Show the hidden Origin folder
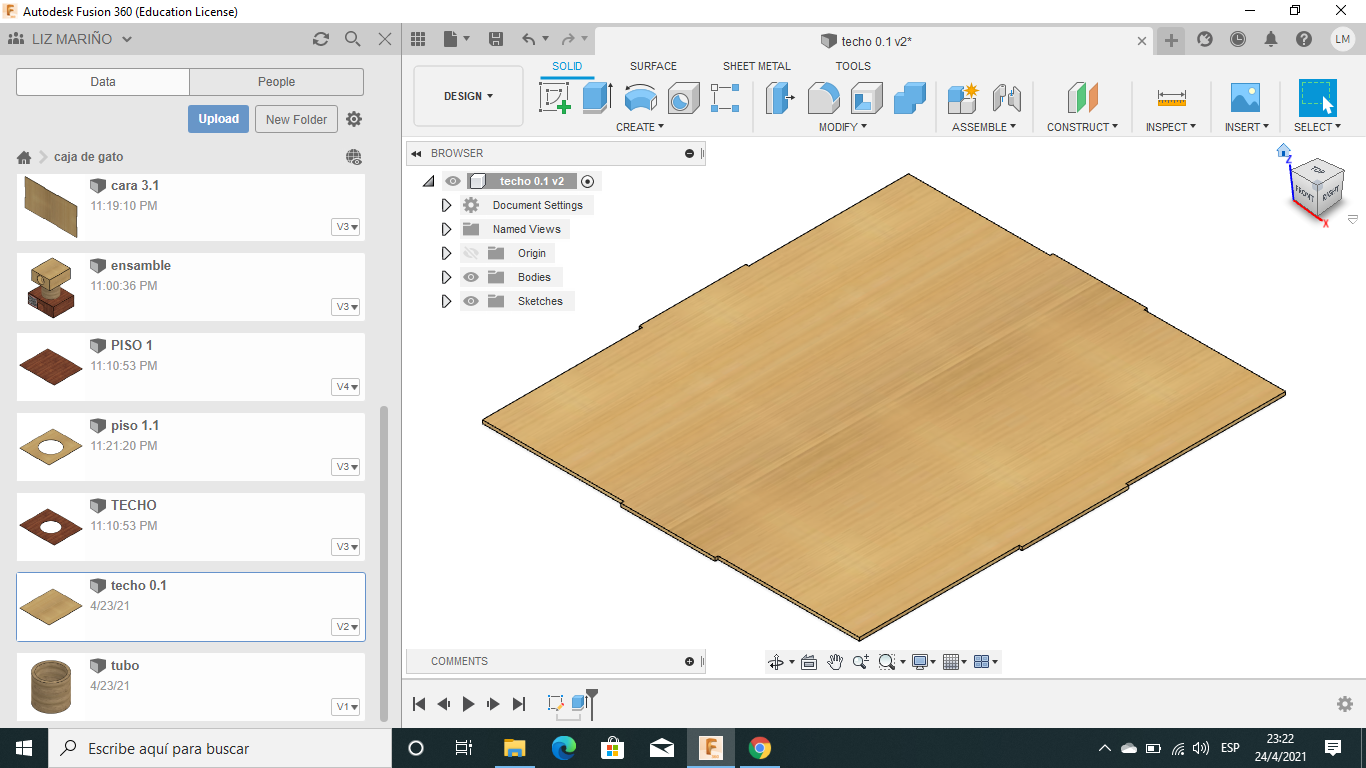 click(471, 253)
